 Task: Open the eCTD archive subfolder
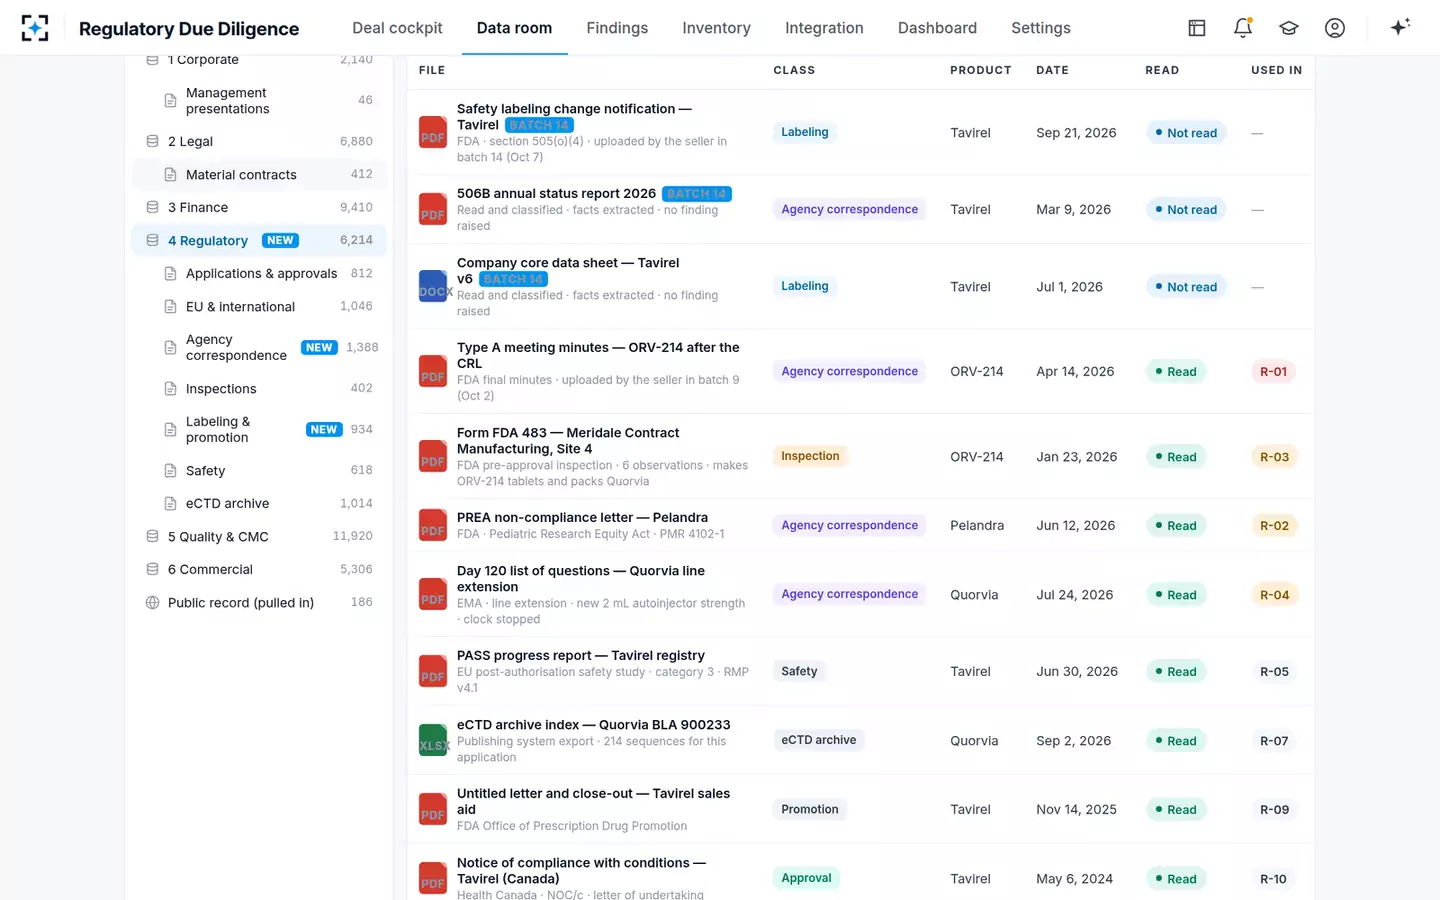pos(259,504)
